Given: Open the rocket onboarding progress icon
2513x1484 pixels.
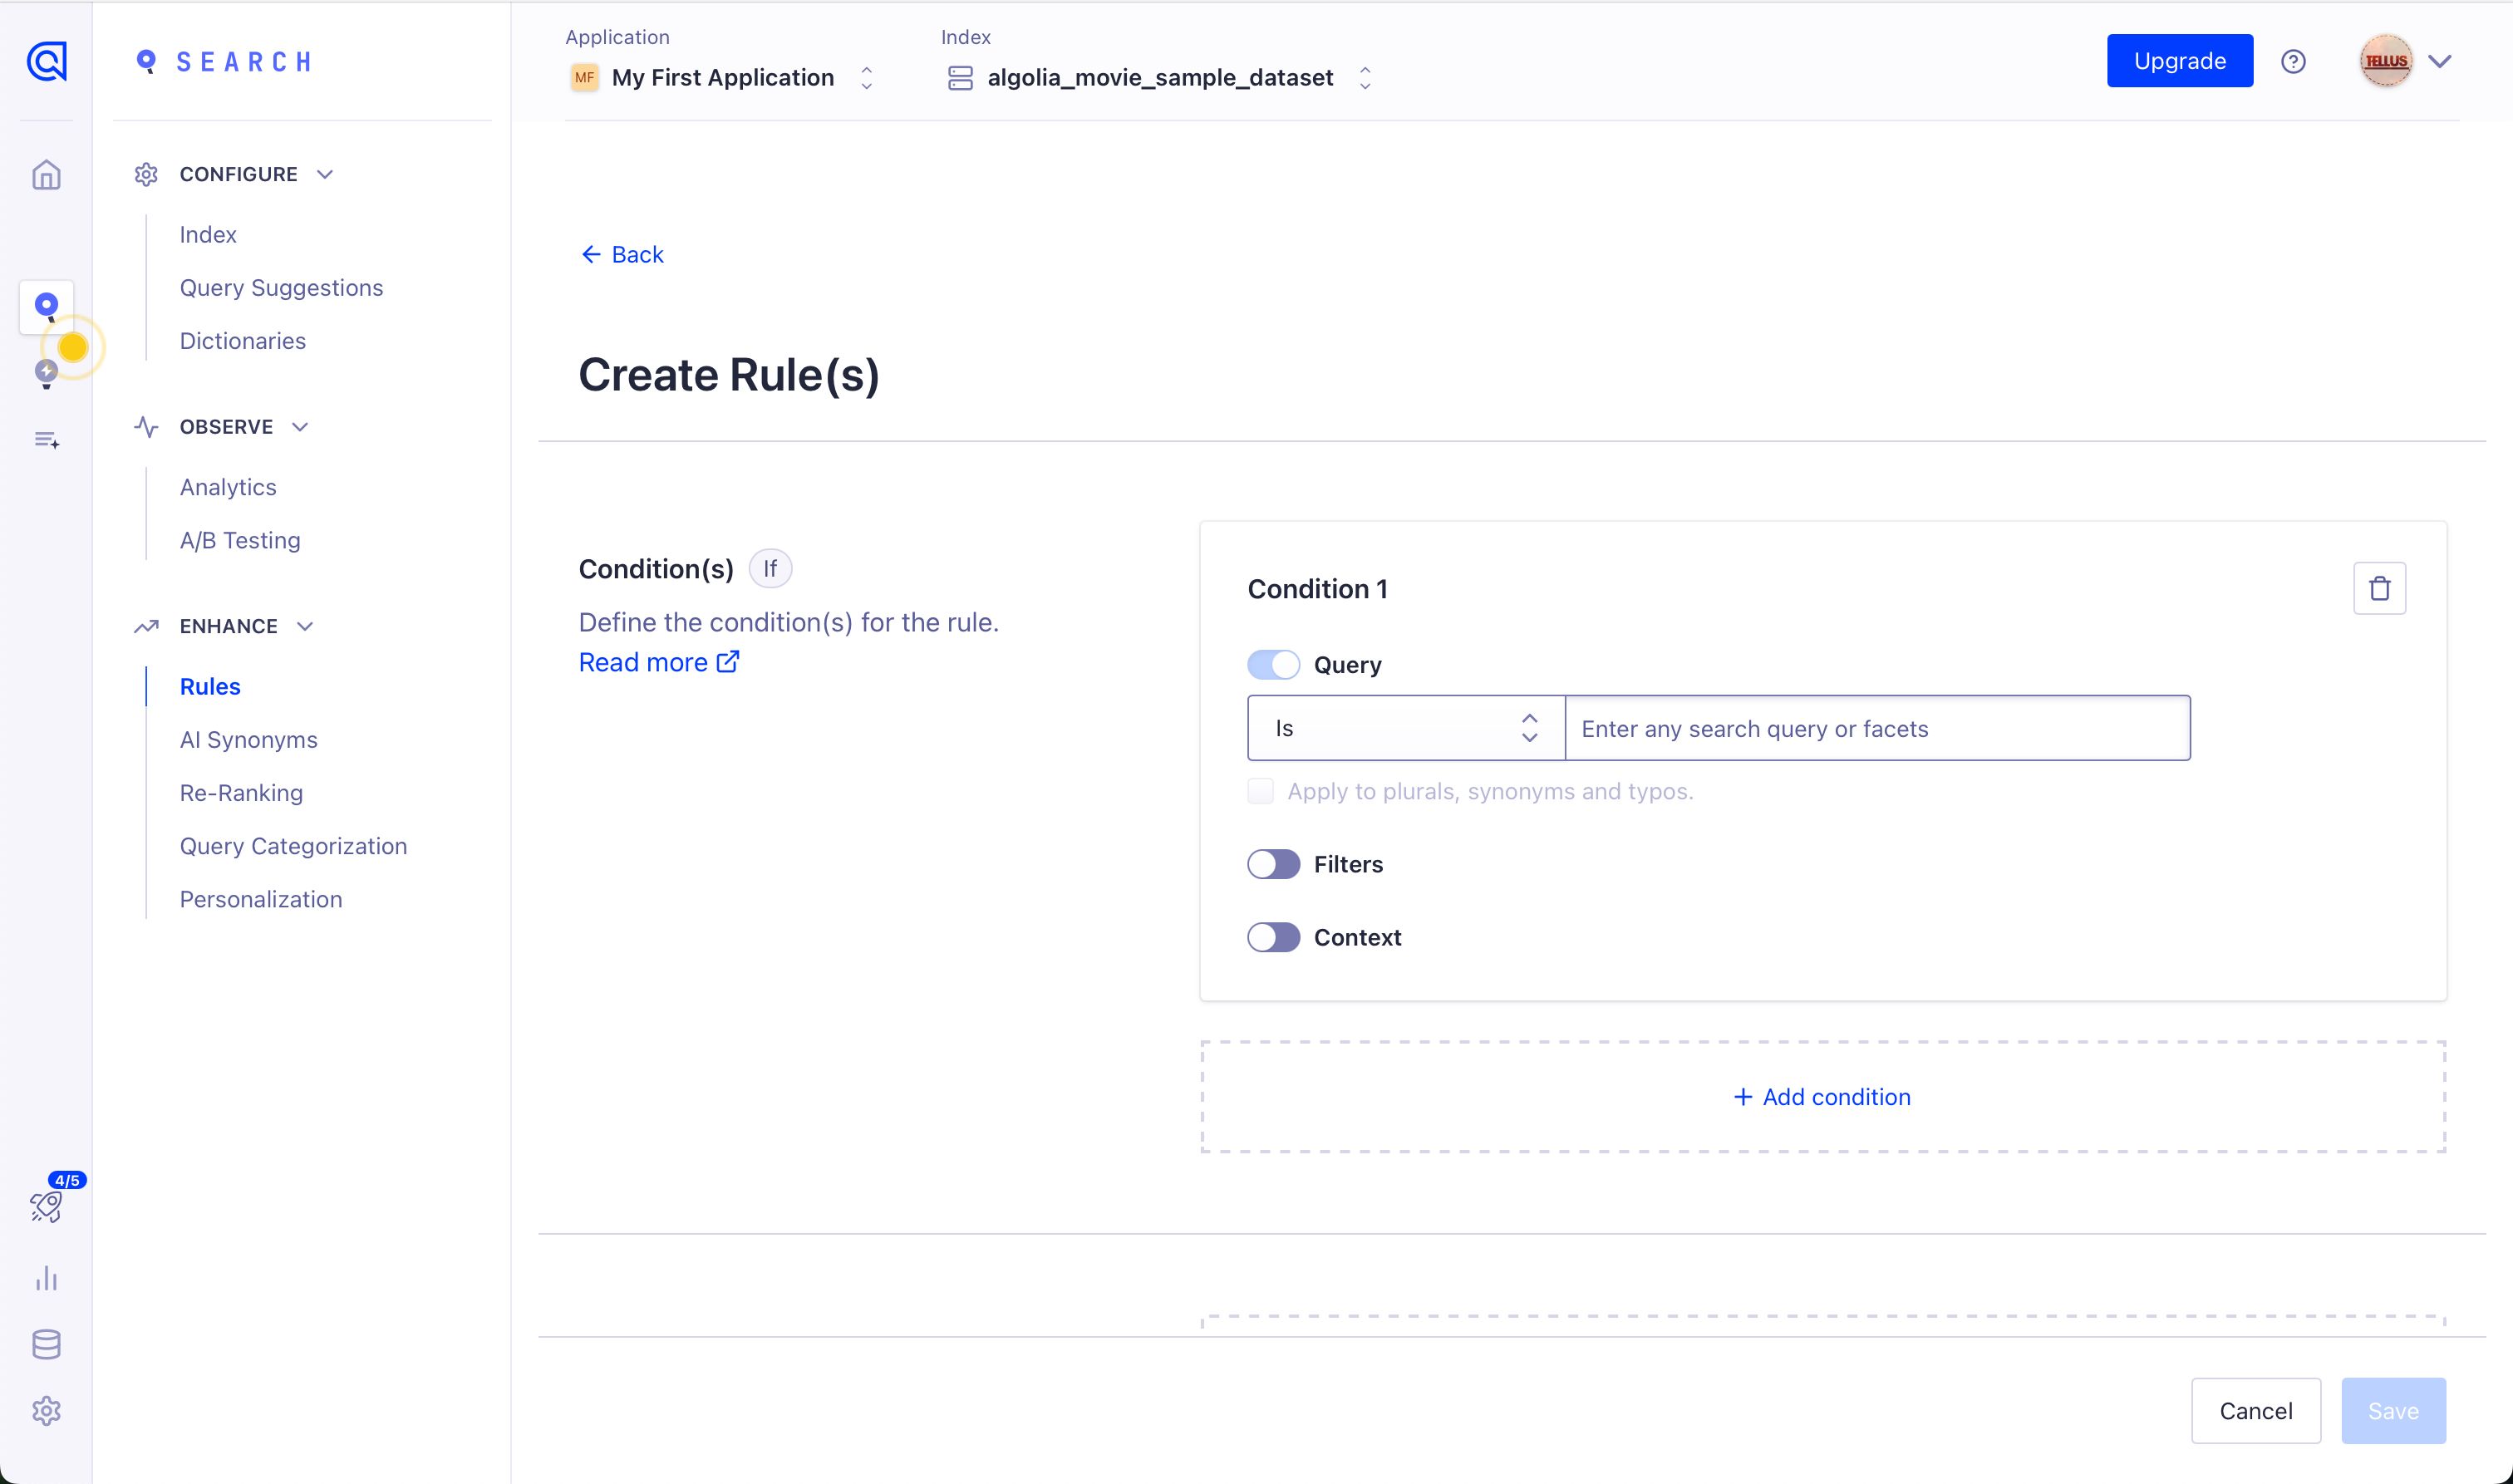Looking at the screenshot, I should click(x=46, y=1206).
